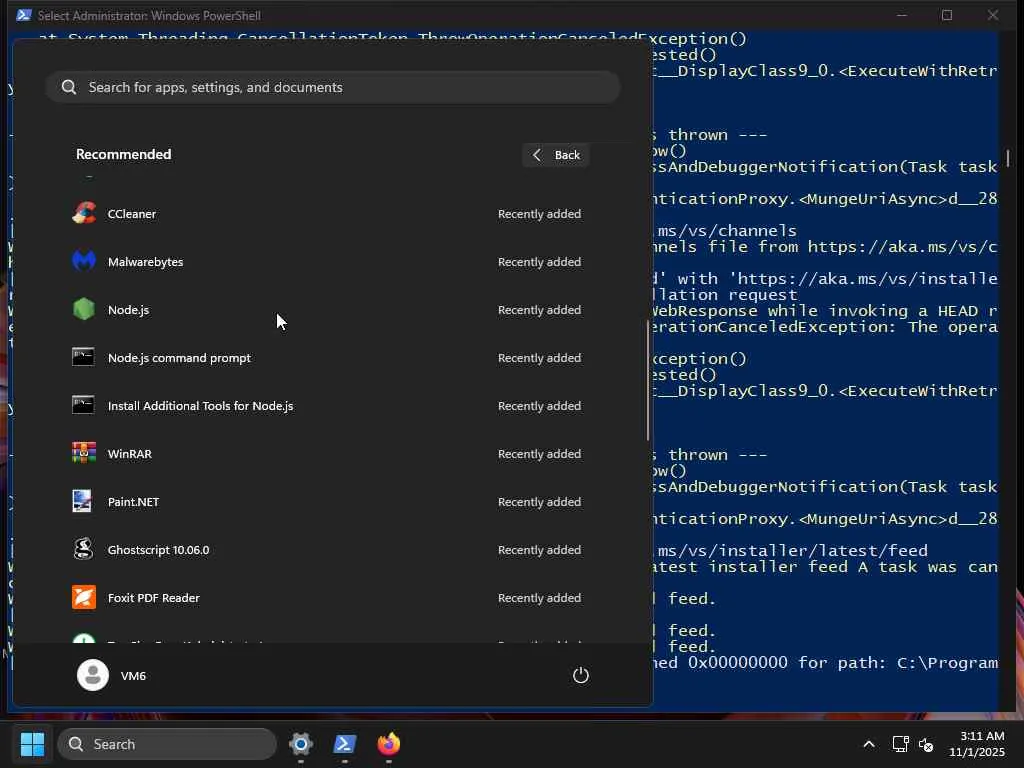
Task: Click 'ms/vs/channels' line in PowerShell
Action: coord(727,231)
